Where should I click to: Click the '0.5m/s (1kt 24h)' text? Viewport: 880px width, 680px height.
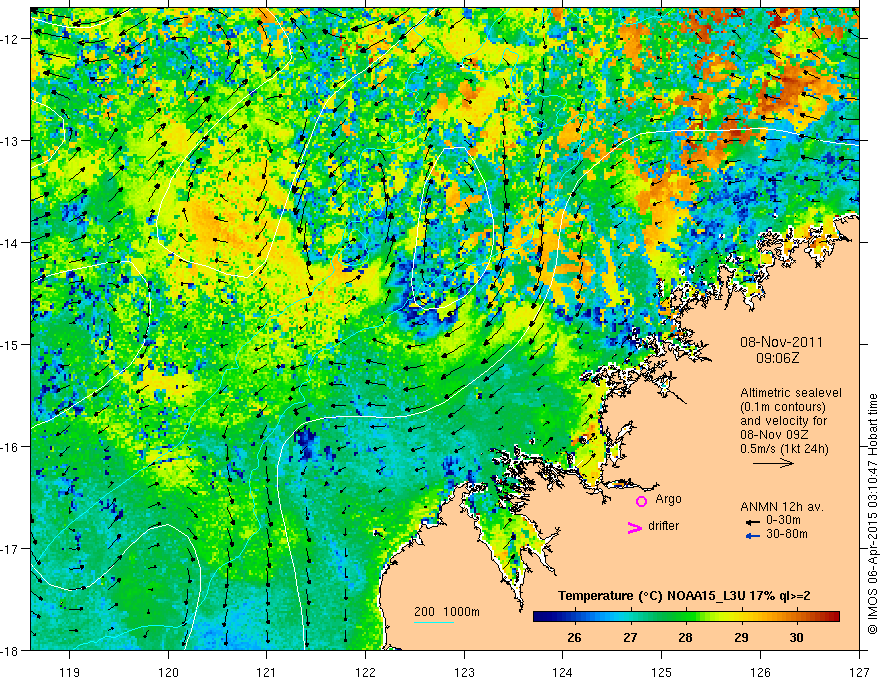click(x=784, y=449)
